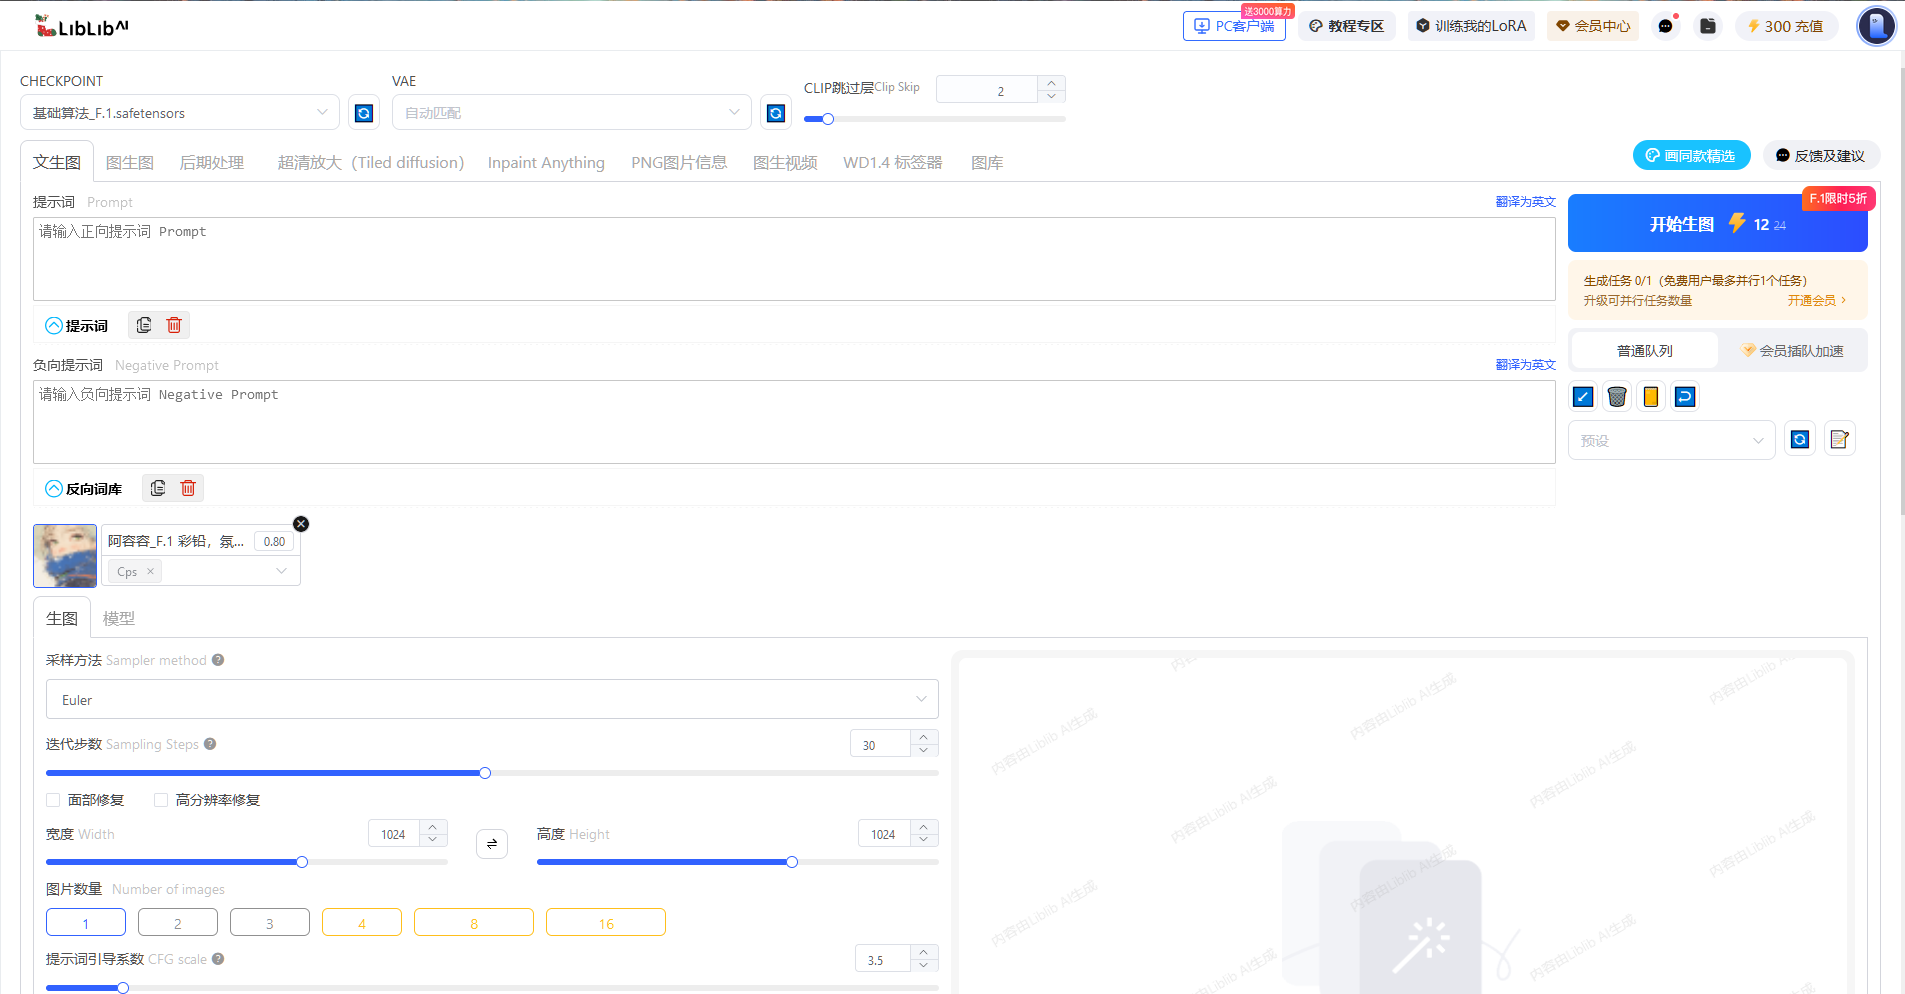
Task: Delete negative prompt via trash icon
Action: click(x=187, y=488)
